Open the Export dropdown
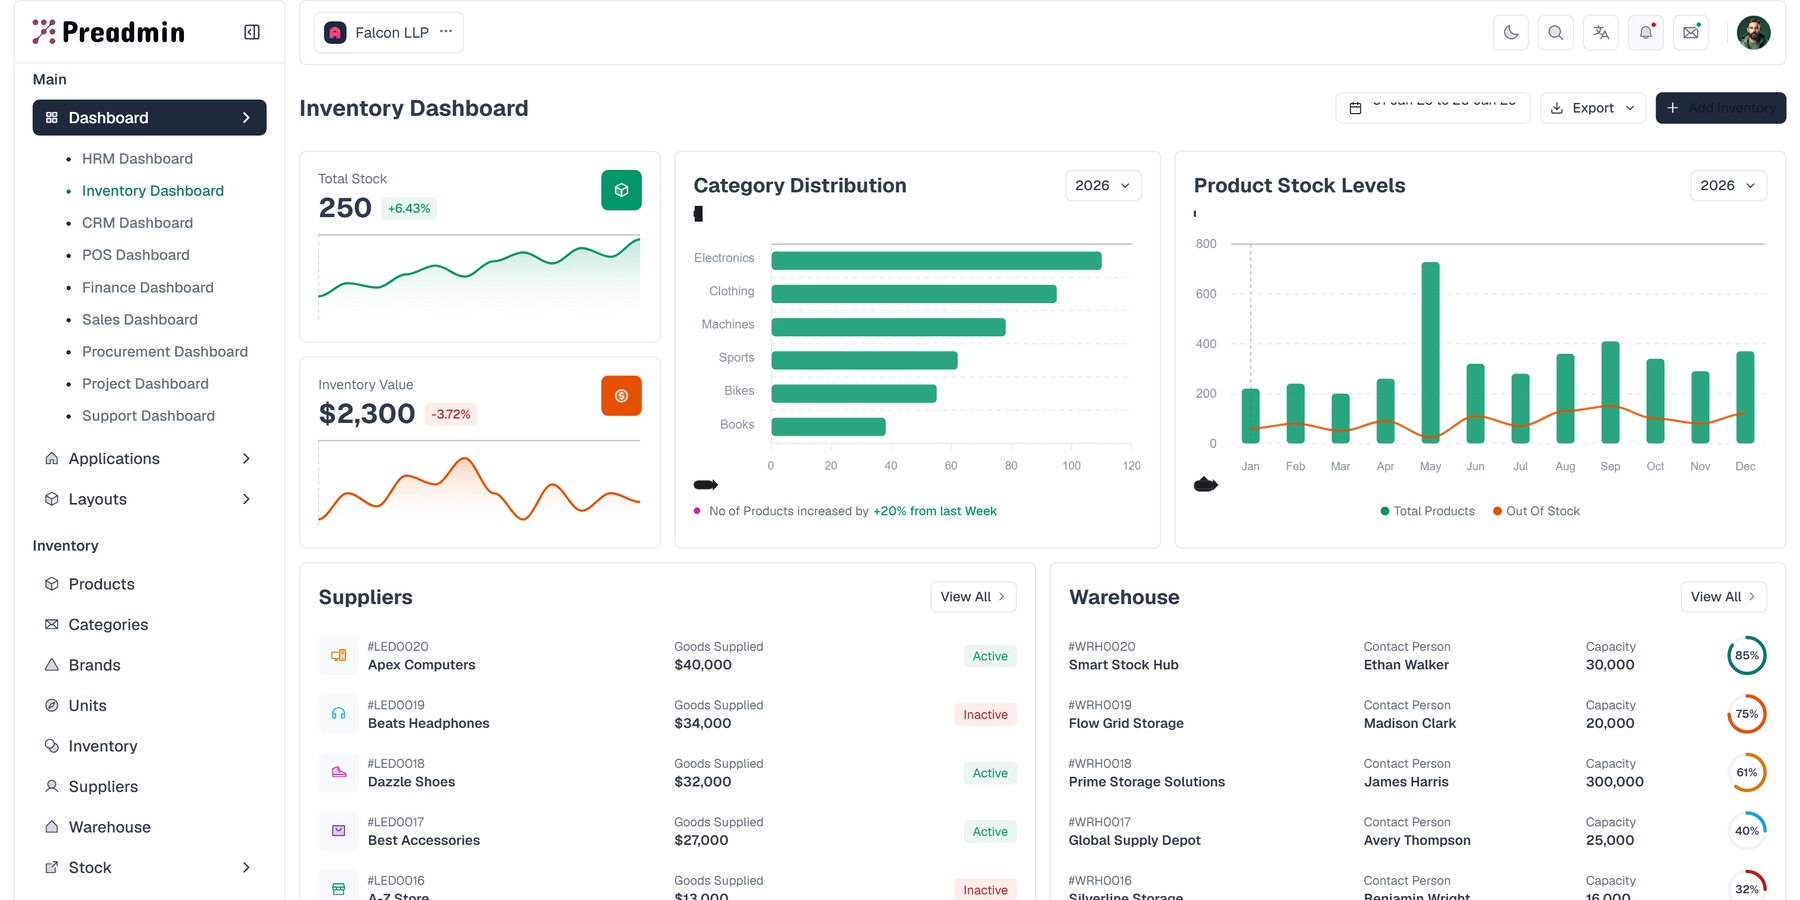 tap(1594, 108)
